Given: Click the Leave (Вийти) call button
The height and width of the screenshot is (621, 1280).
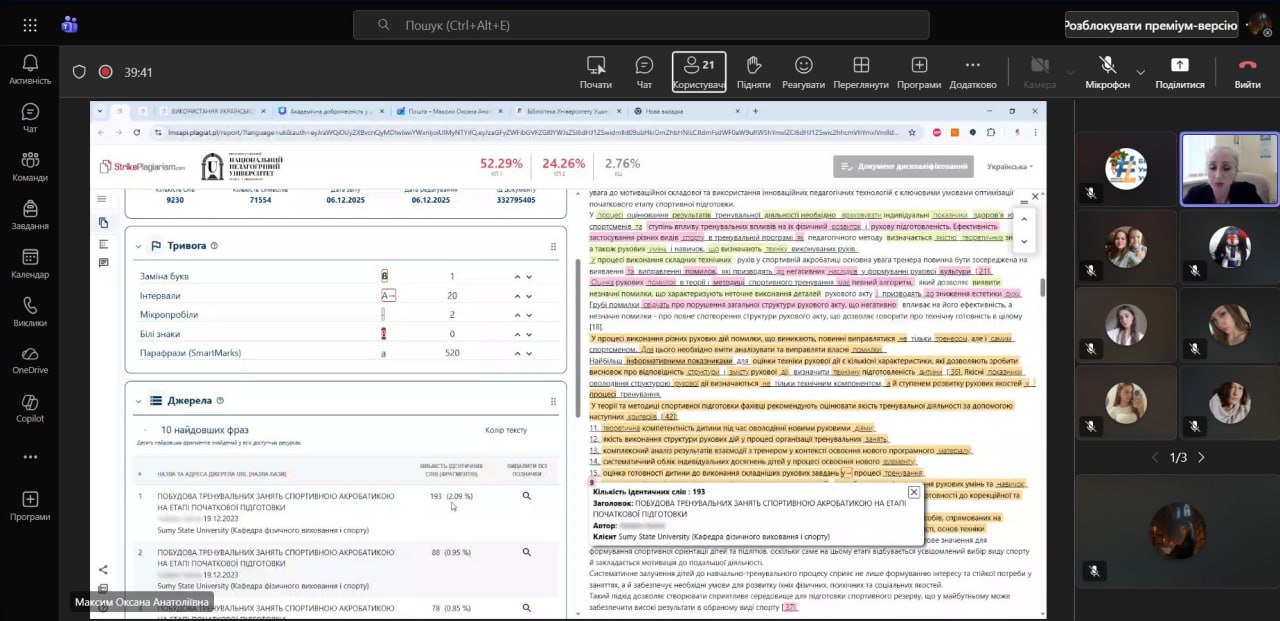Looking at the screenshot, I should 1247,66.
